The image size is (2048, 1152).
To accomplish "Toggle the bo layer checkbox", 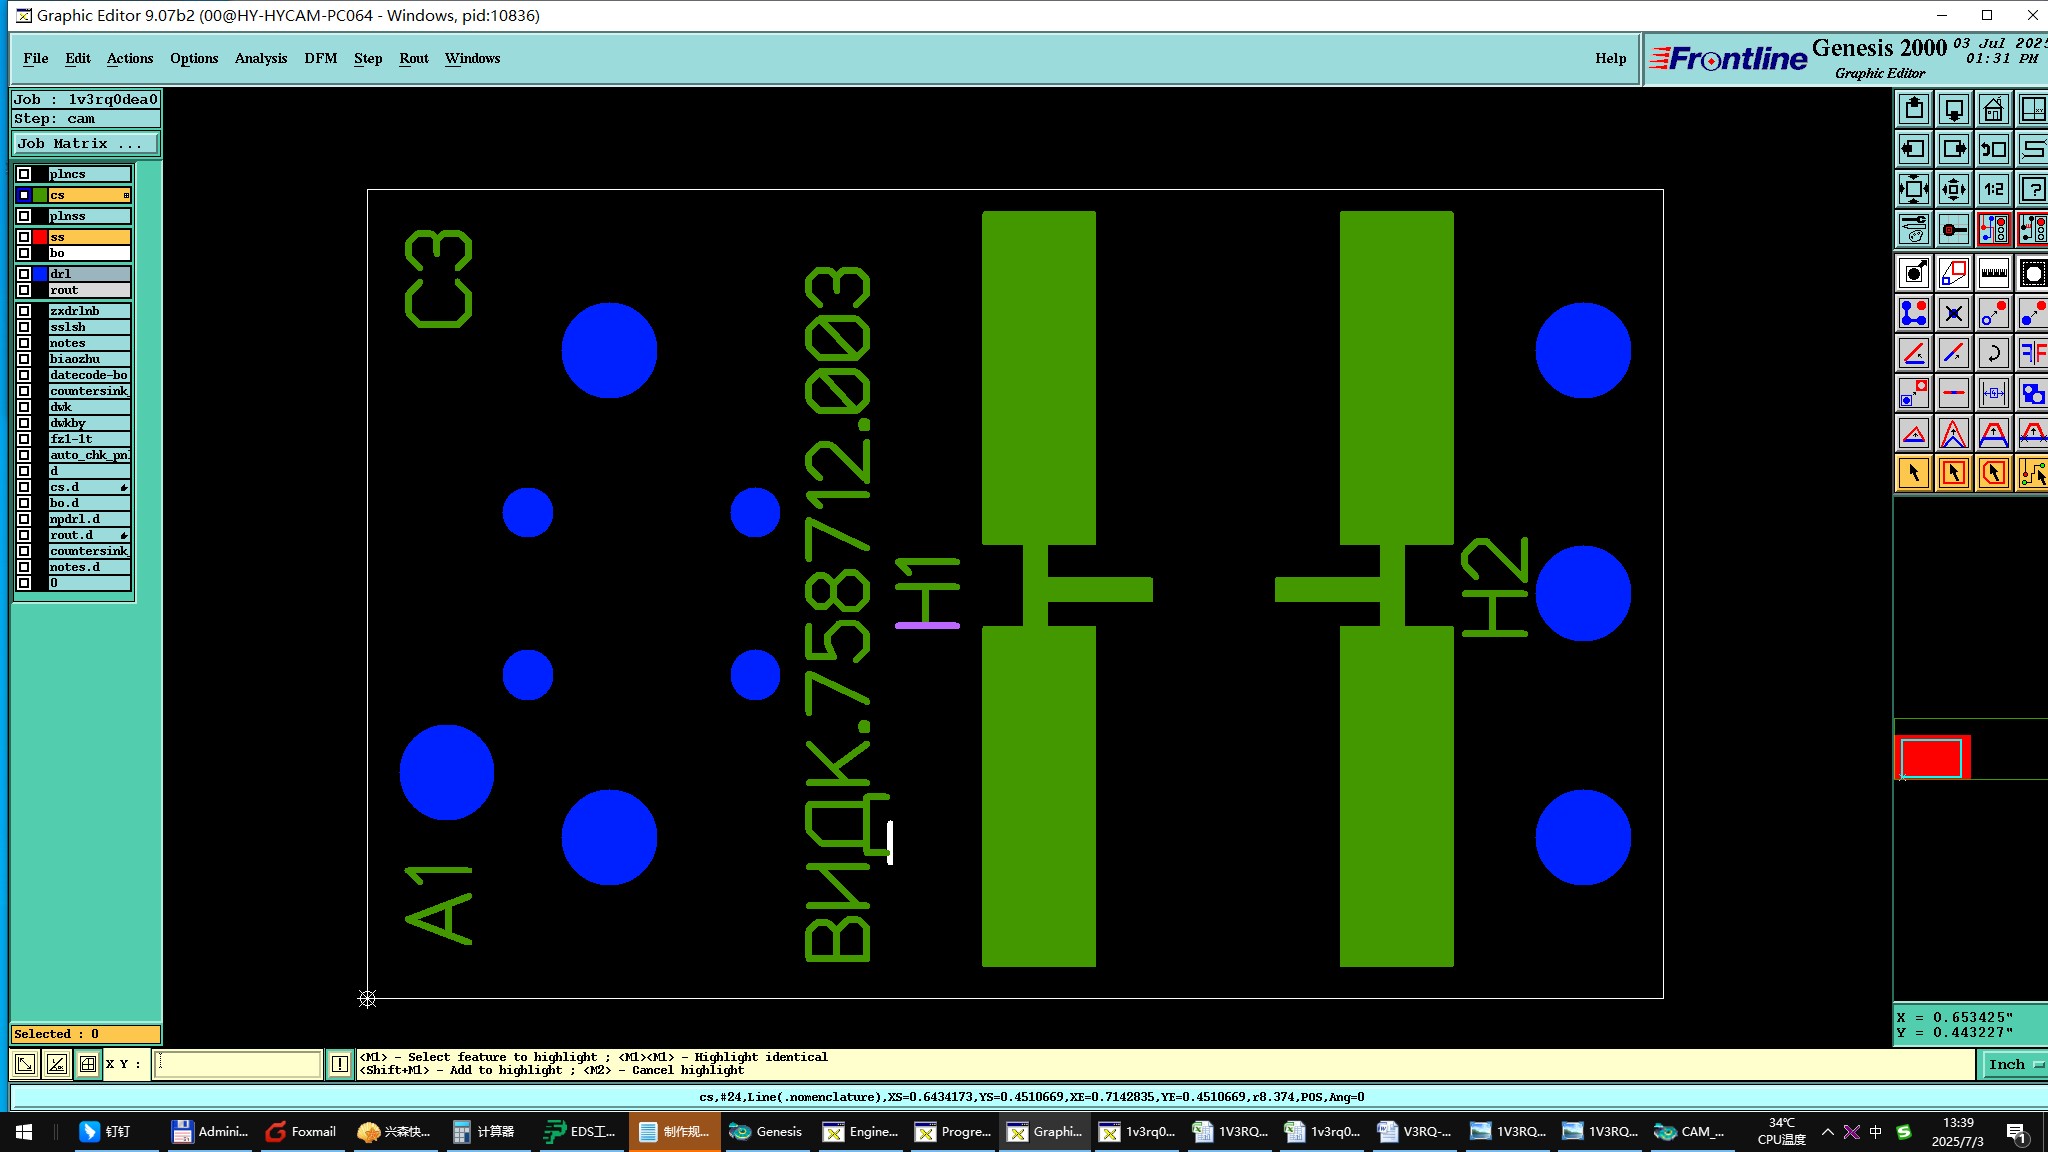I will [24, 253].
